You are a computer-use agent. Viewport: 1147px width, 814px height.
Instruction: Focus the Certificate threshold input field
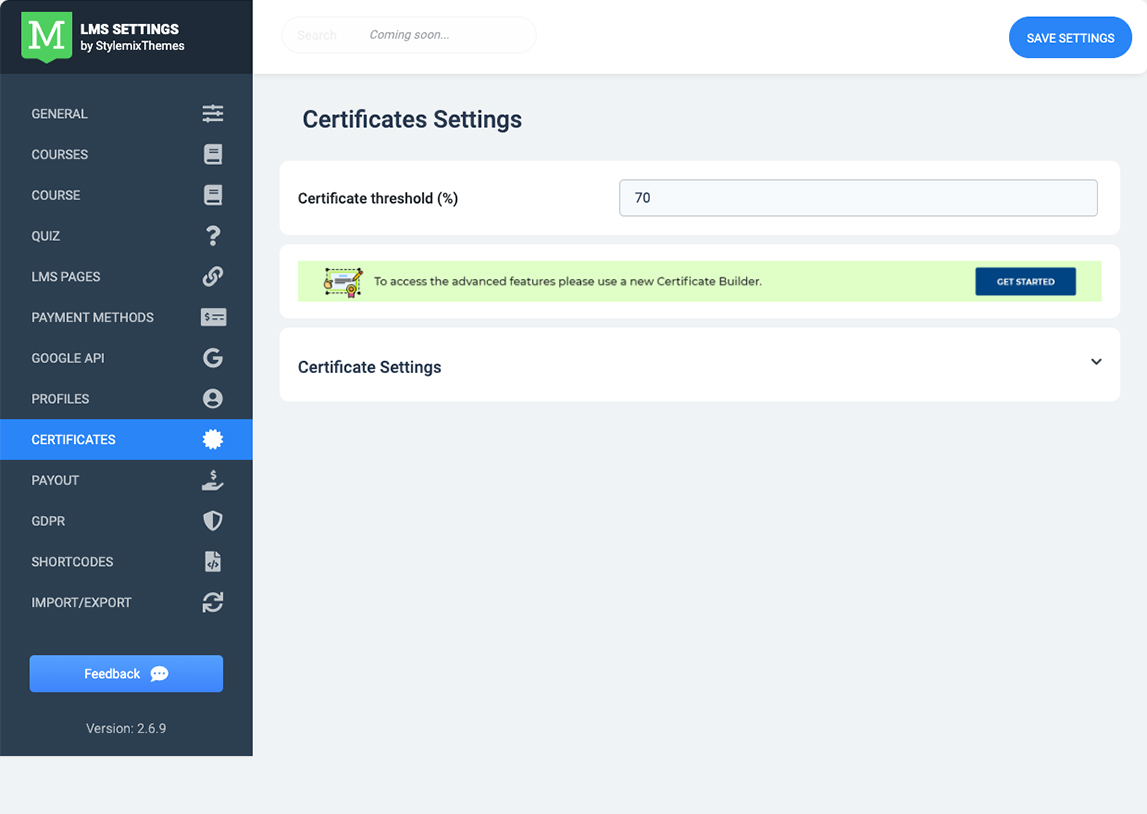(858, 198)
